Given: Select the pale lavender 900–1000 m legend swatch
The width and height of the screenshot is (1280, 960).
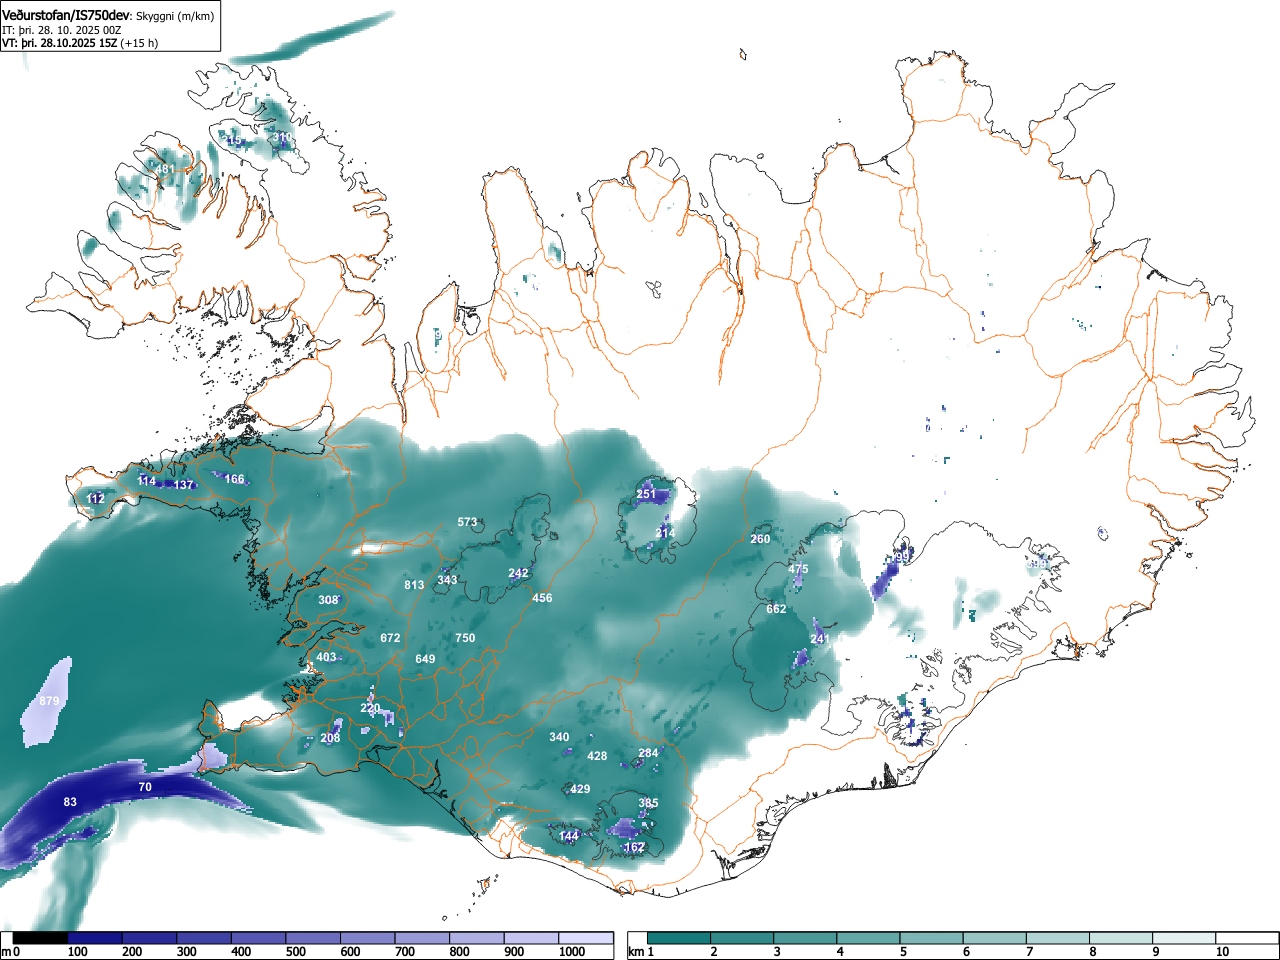Looking at the screenshot, I should click(531, 938).
